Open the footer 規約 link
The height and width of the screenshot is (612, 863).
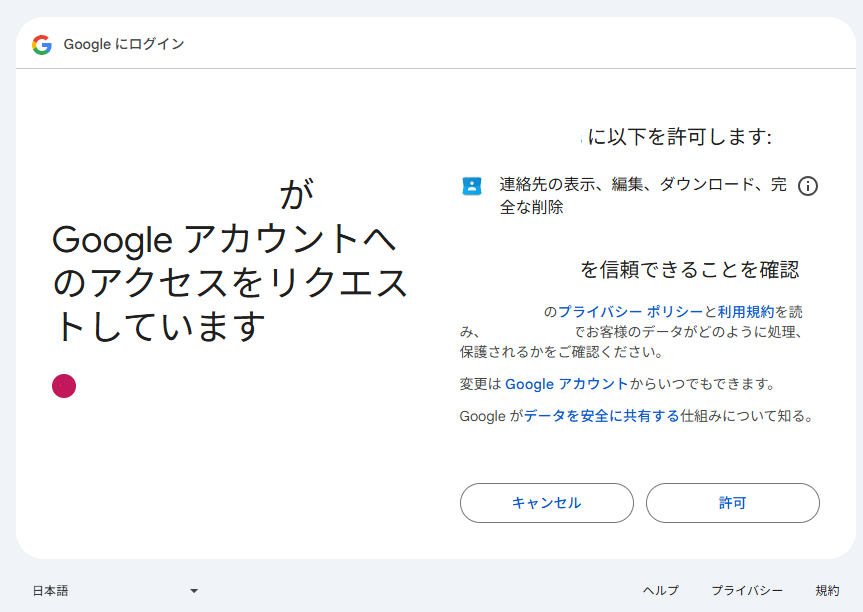[x=827, y=591]
